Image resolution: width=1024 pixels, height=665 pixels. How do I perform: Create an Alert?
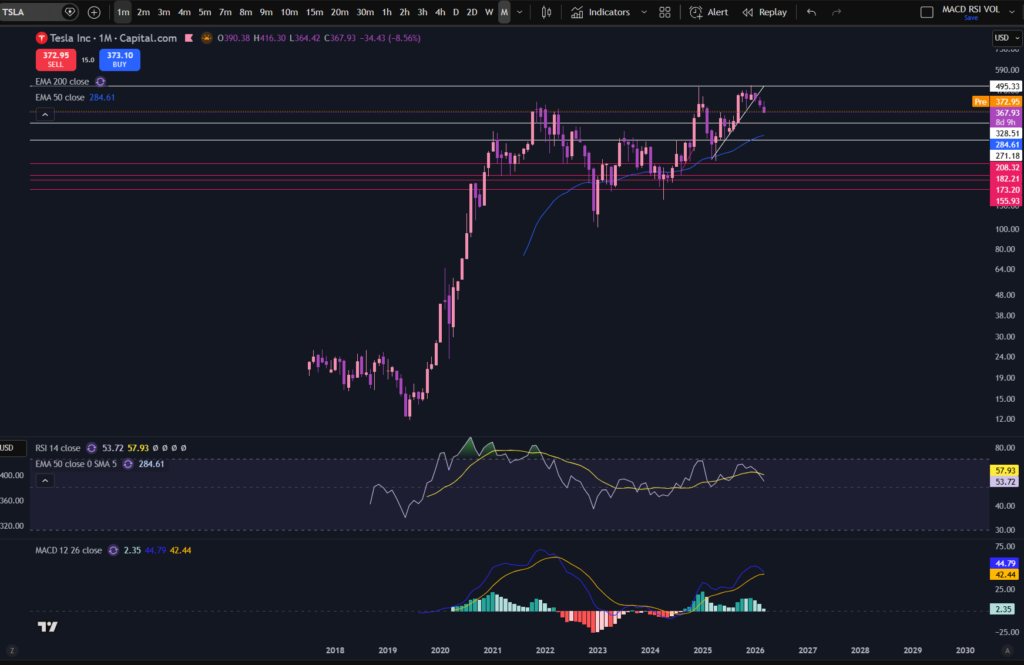coord(709,12)
